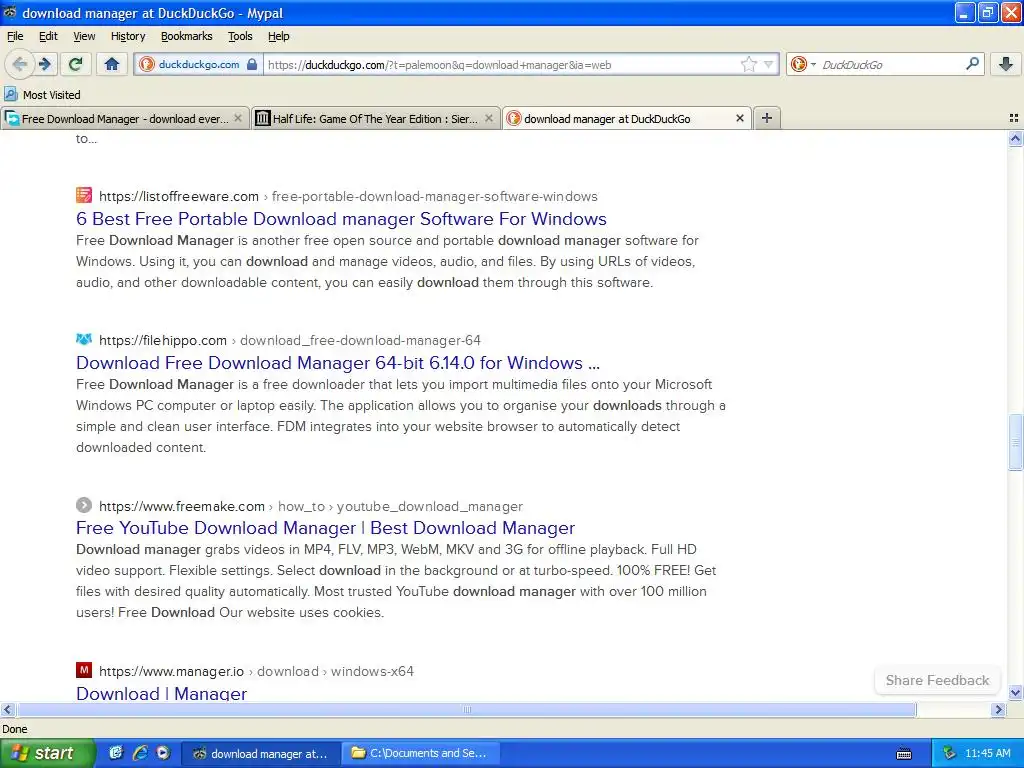Switch to Half Life: Game Of The Year tab
Viewport: 1024px width, 768px height.
click(376, 118)
